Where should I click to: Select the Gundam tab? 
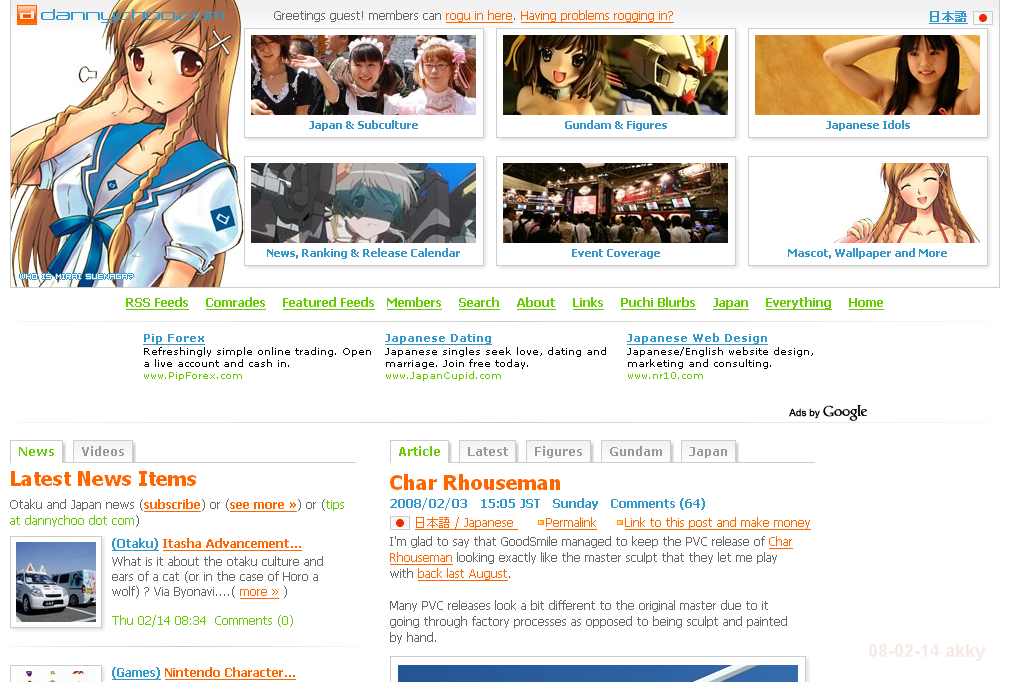[x=636, y=452]
